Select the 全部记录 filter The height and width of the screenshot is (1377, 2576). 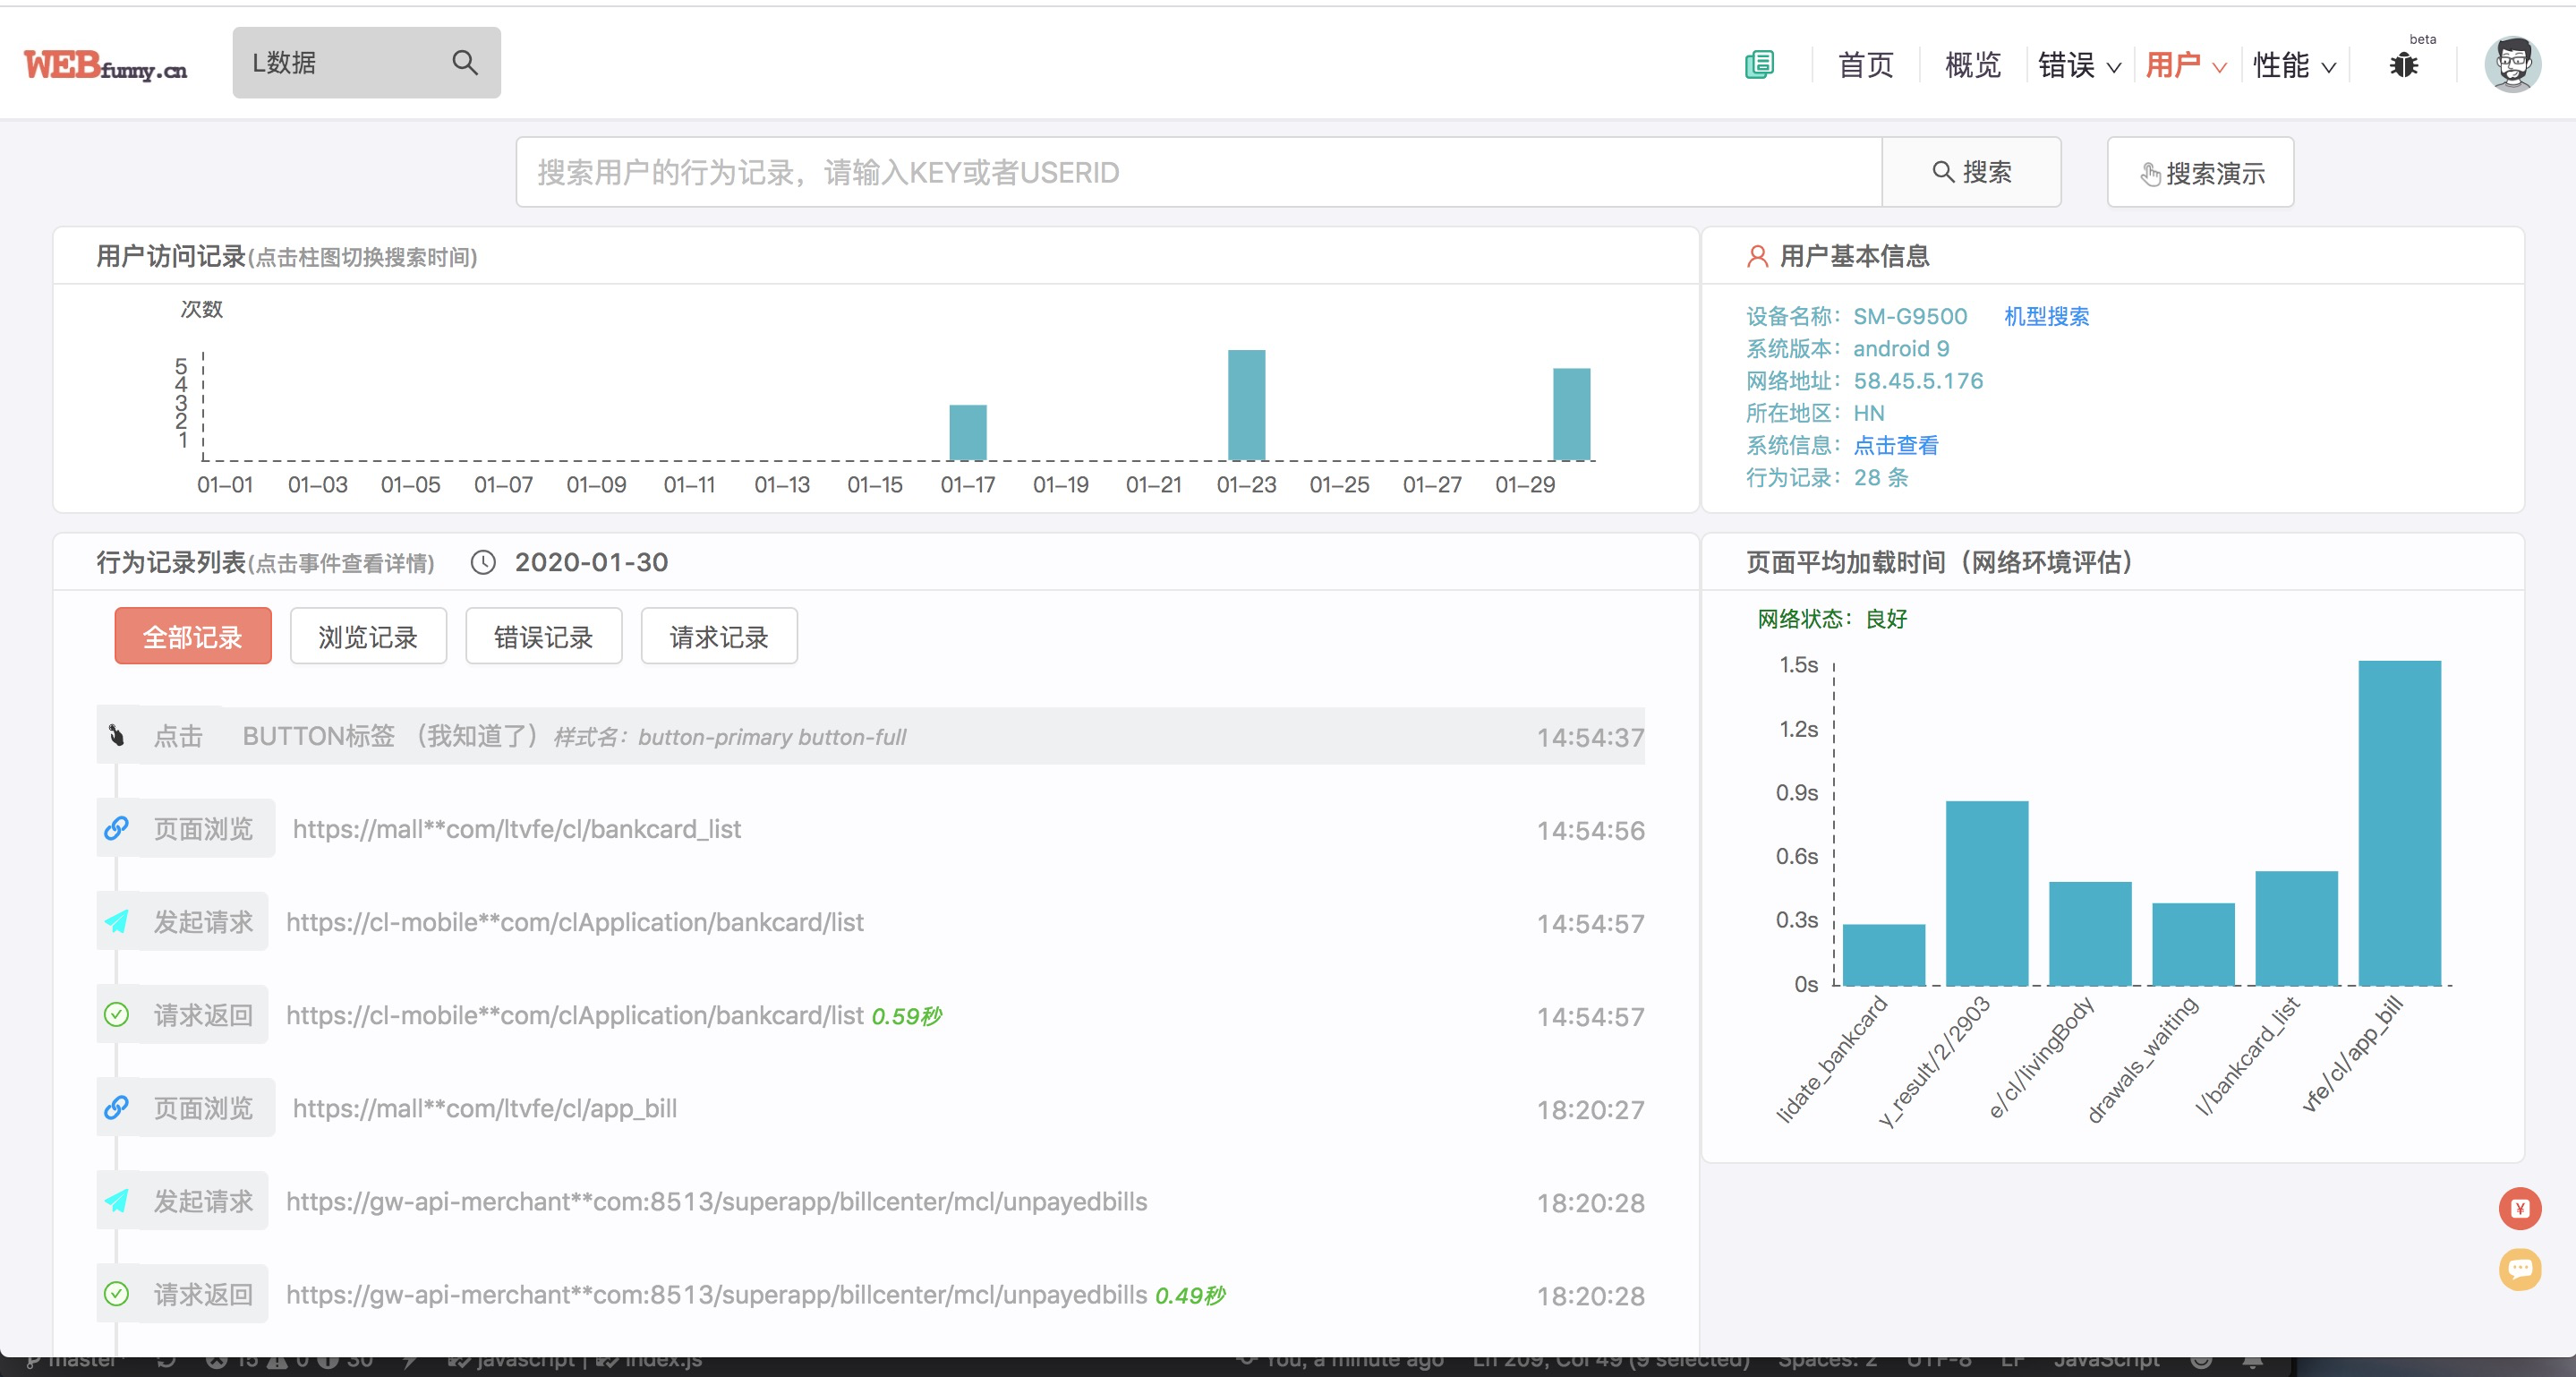[193, 636]
